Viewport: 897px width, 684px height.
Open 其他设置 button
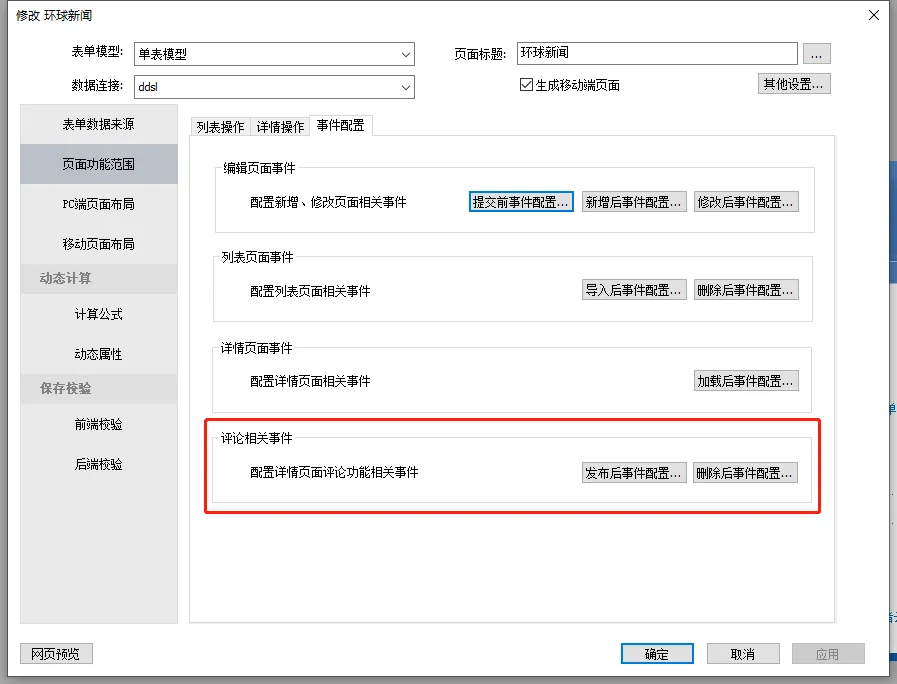(x=794, y=84)
